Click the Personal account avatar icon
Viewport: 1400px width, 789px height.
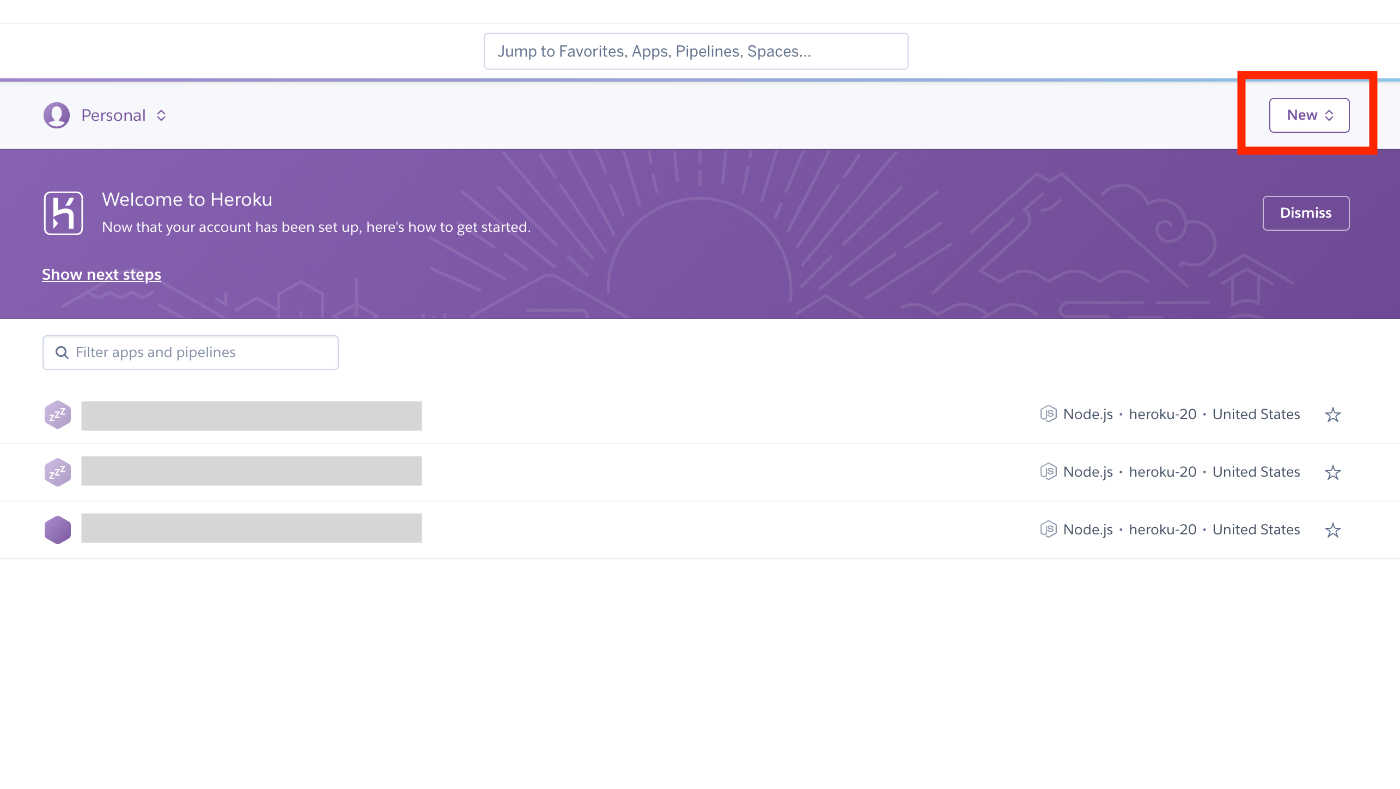coord(56,115)
